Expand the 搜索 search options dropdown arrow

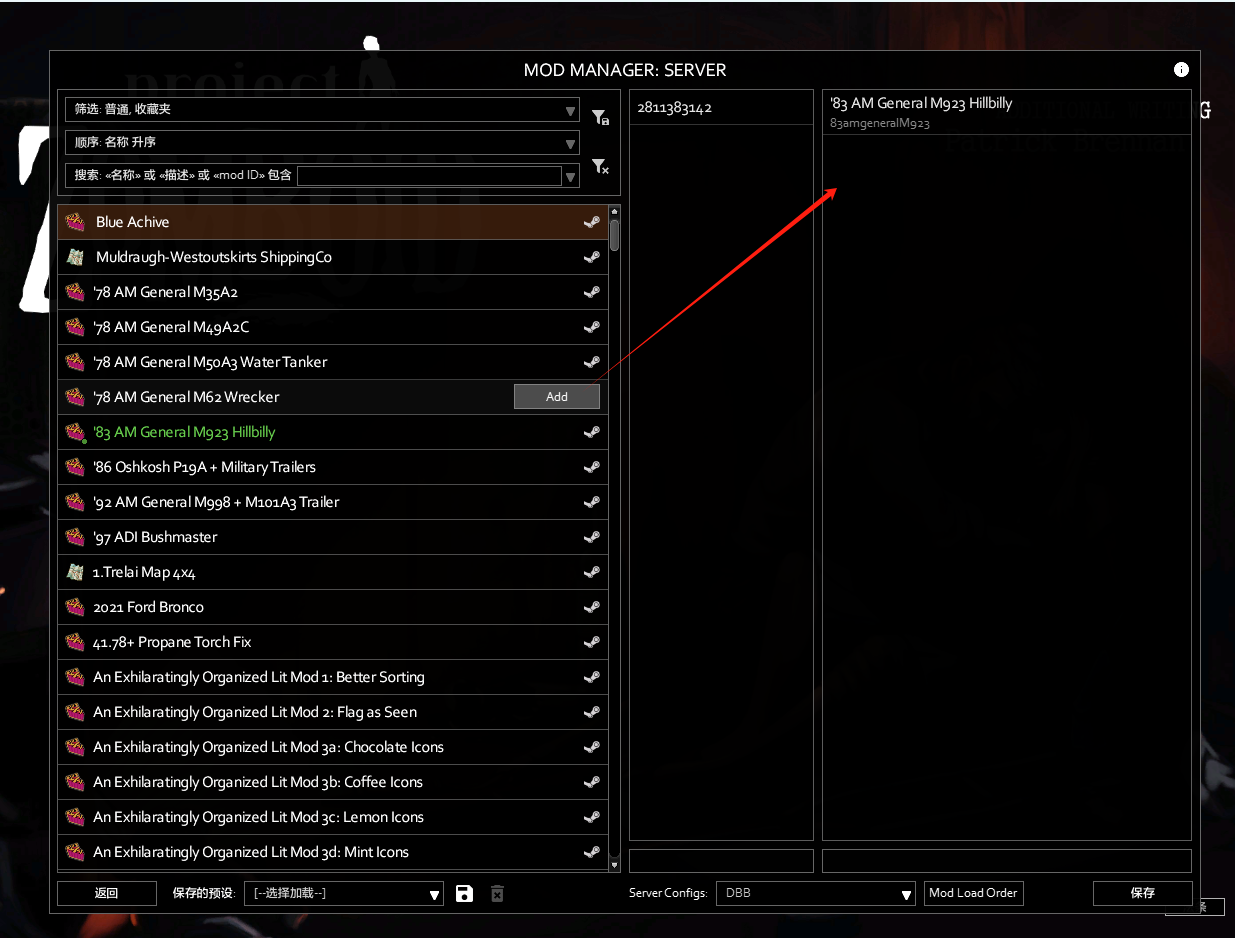(571, 177)
